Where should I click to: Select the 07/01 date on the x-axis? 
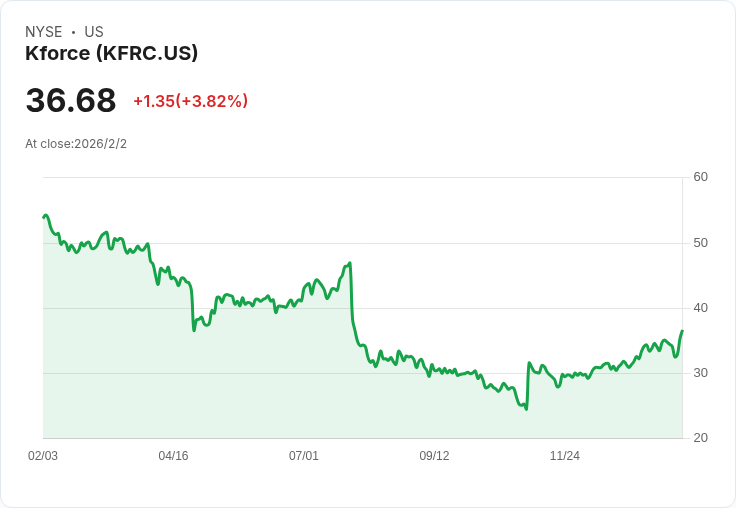point(304,456)
